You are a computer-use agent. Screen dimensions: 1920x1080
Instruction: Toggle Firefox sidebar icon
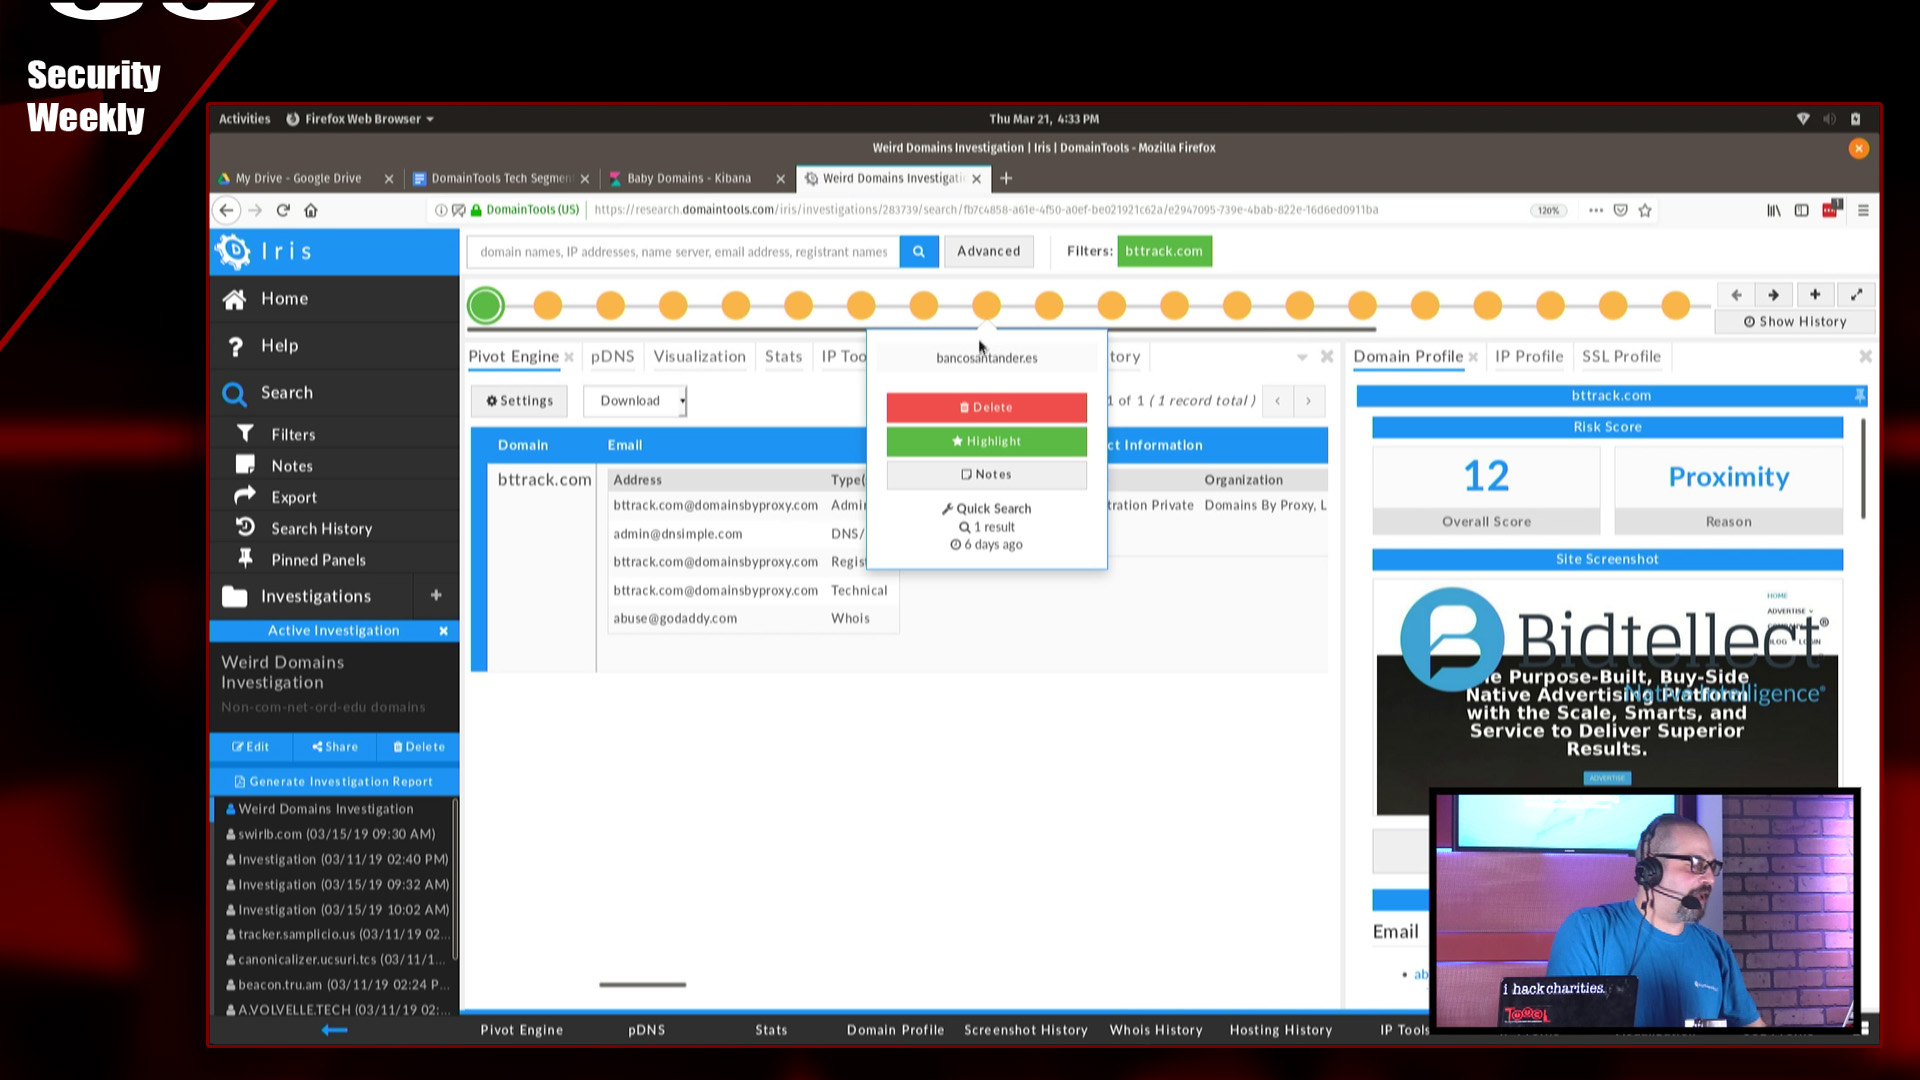[x=1801, y=210]
